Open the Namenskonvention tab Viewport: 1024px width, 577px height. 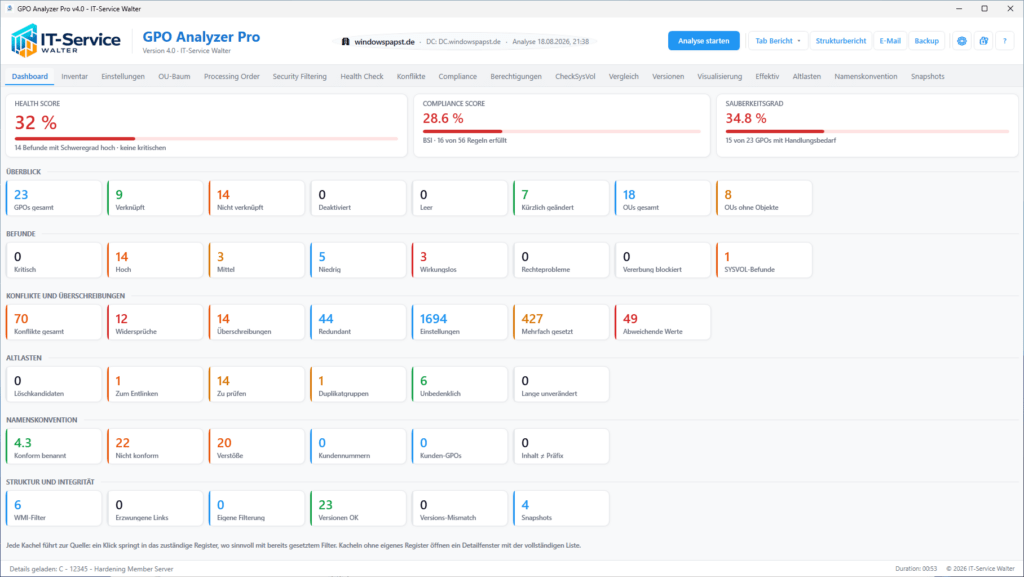[866, 76]
